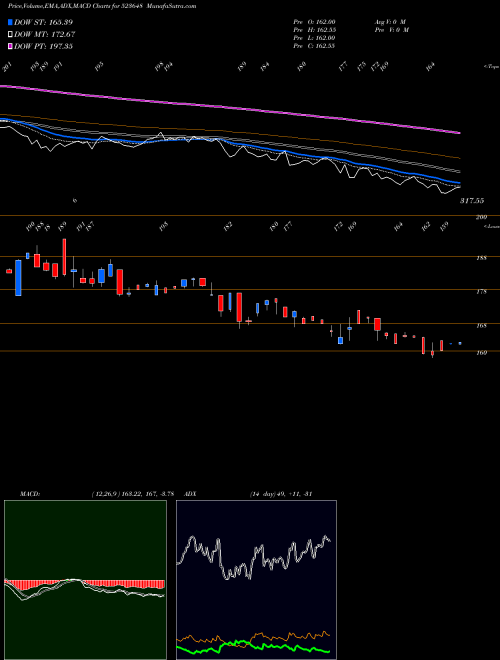
Task: Select the 'DOW PT: 197.35' legend text
Action: (x=44, y=46)
